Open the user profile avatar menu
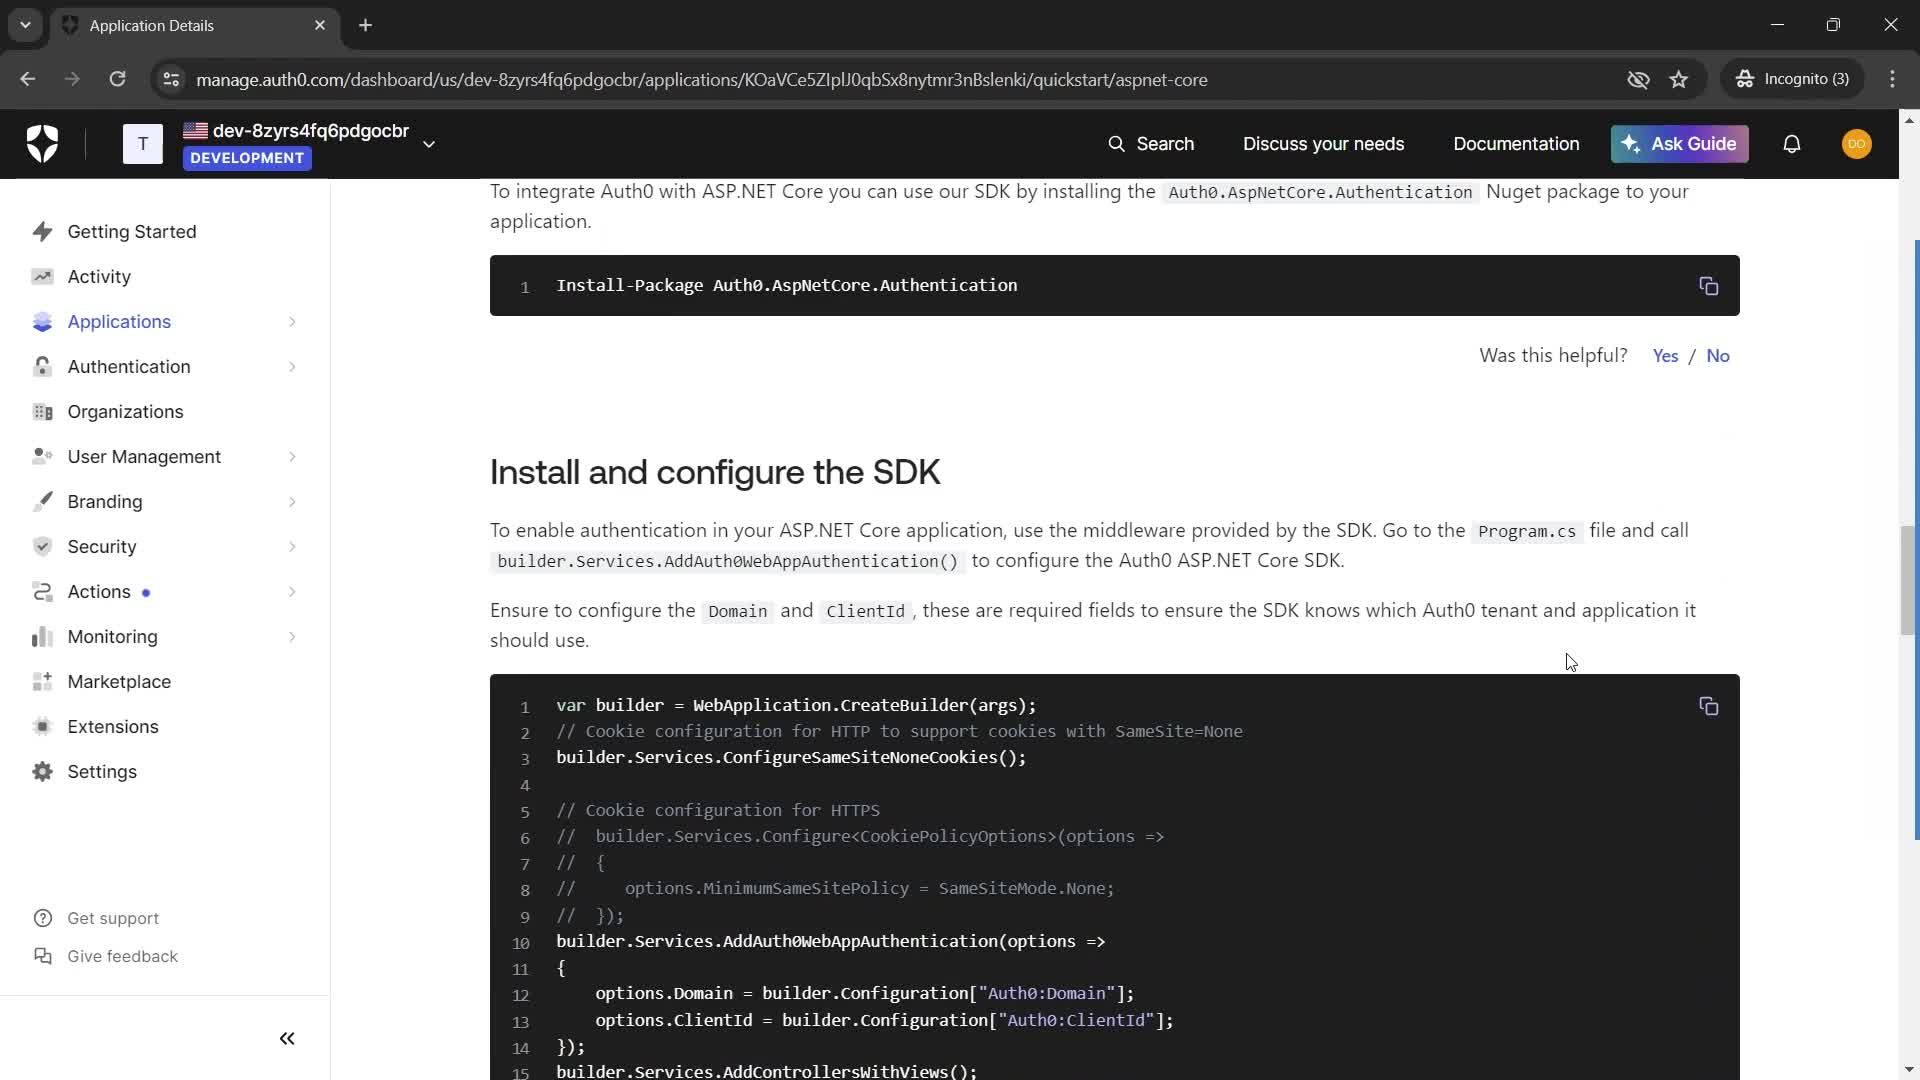 pos(1857,144)
